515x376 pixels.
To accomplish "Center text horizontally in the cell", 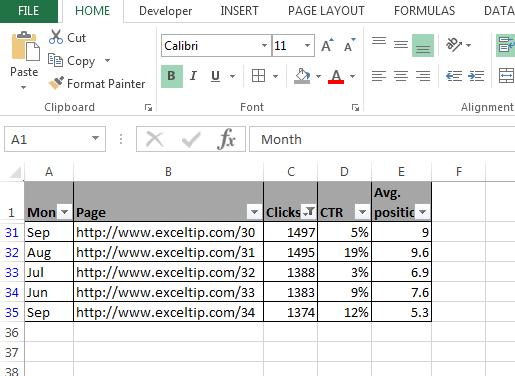I will [x=401, y=76].
